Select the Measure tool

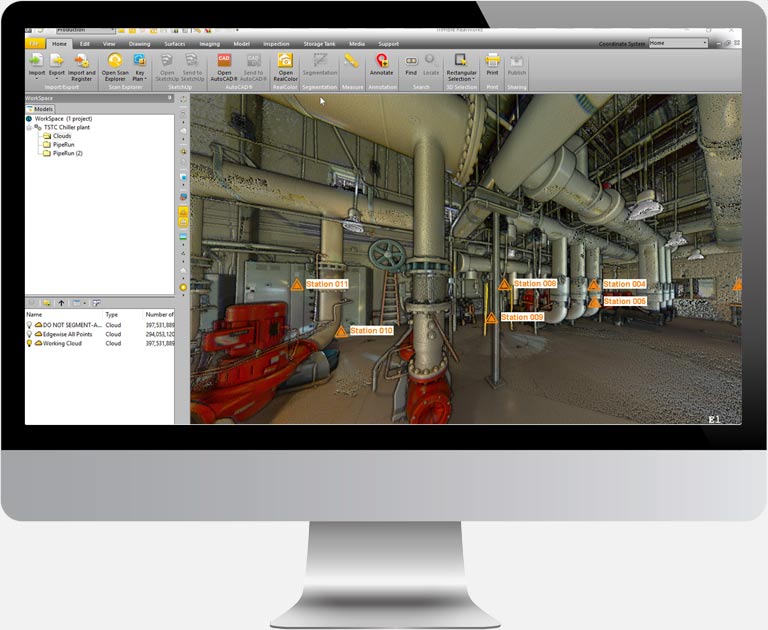coord(352,62)
